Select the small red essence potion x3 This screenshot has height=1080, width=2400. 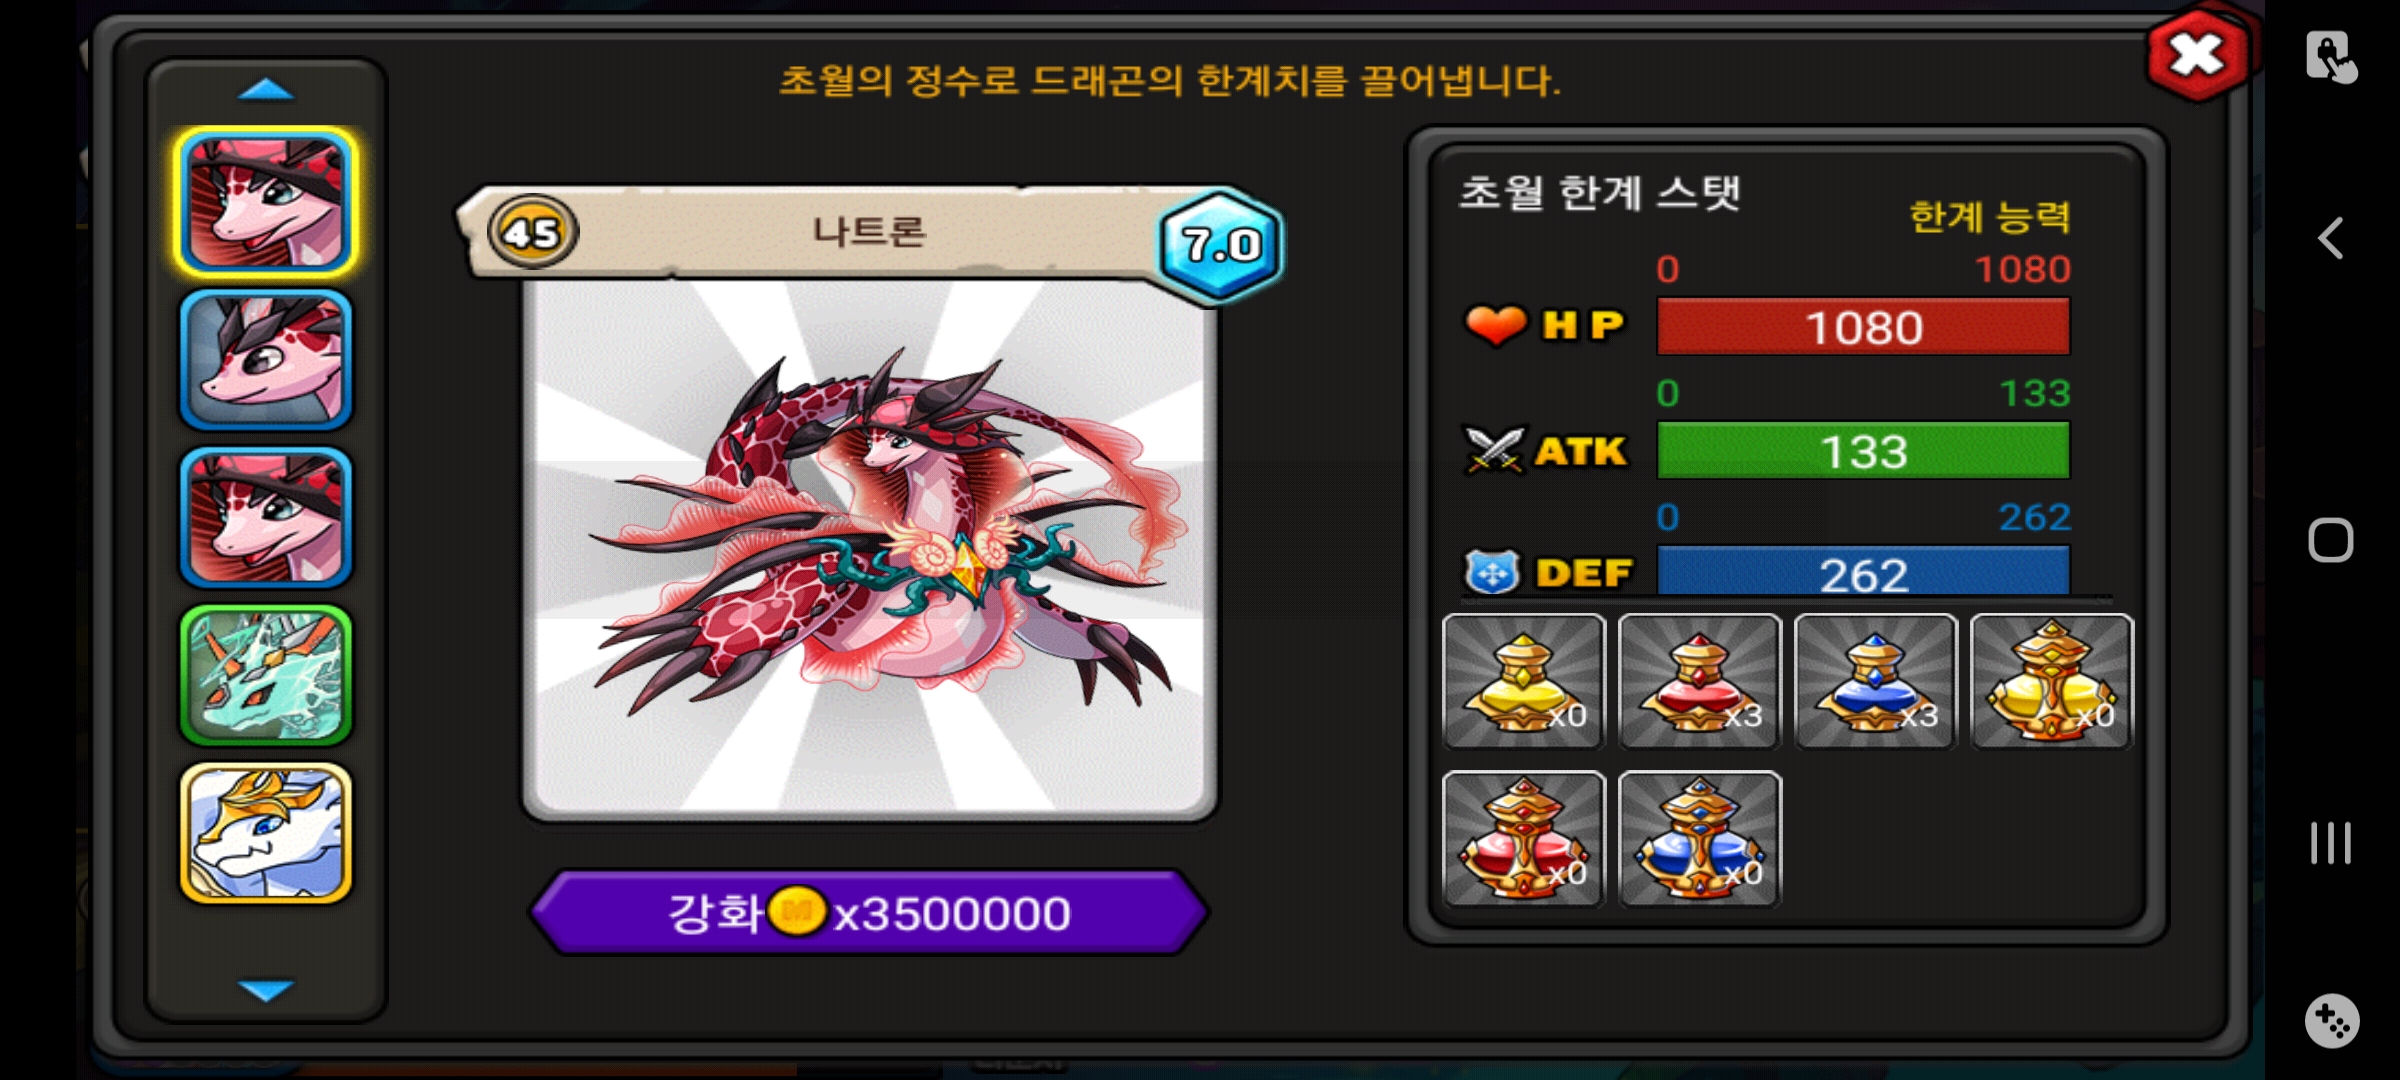(1699, 681)
